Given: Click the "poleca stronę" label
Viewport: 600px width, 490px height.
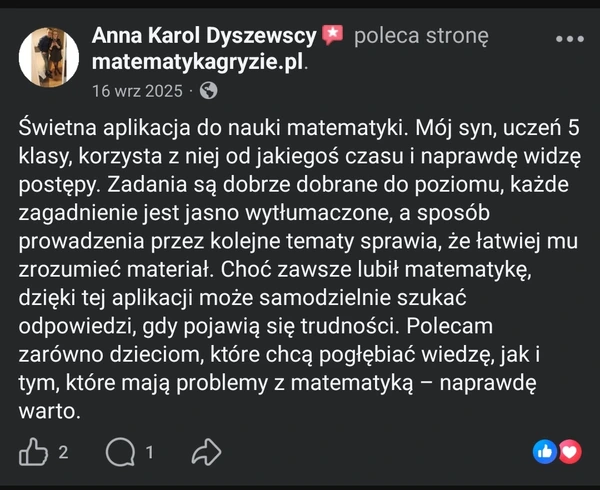Looking at the screenshot, I should point(421,37).
